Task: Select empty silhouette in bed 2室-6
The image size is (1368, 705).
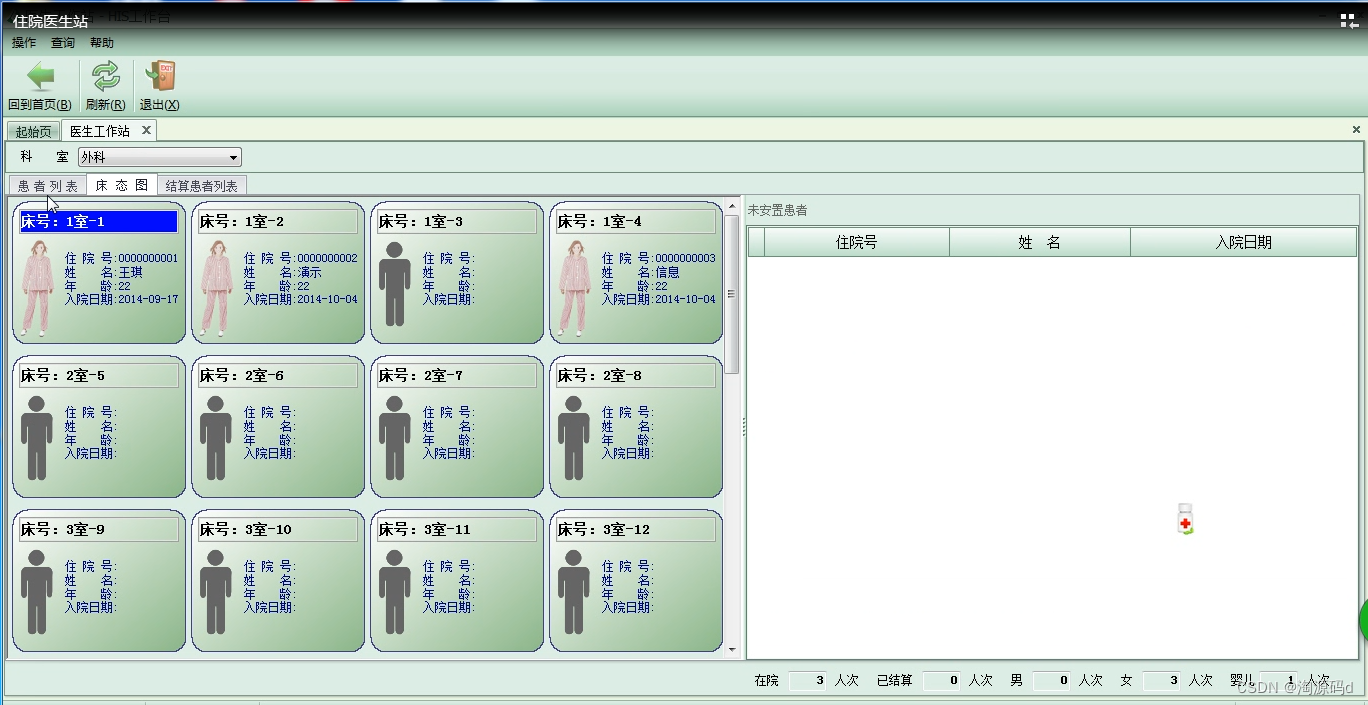Action: 216,438
